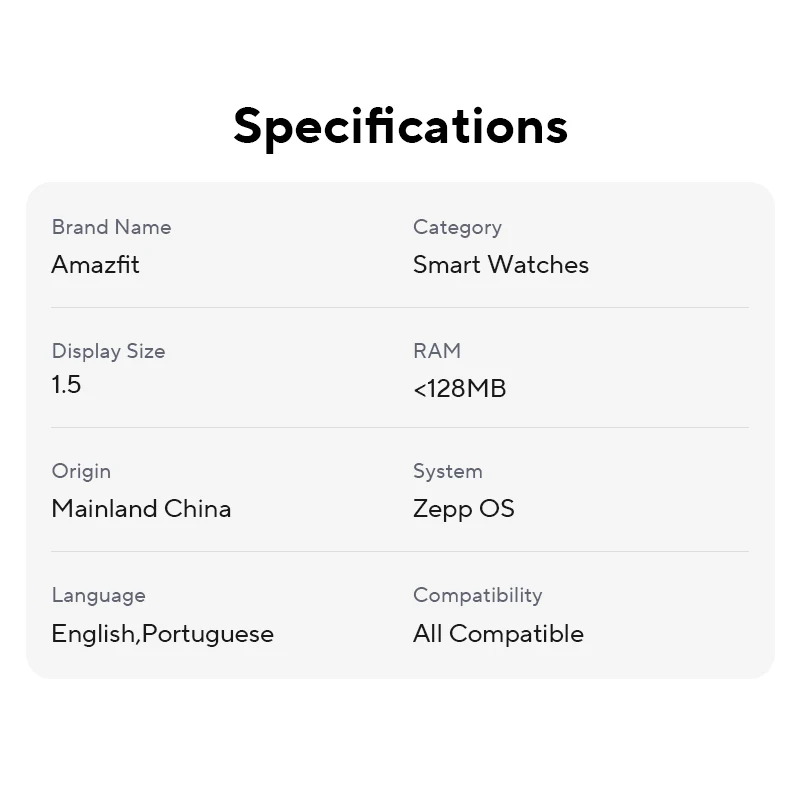Select the Category label

[458, 228]
